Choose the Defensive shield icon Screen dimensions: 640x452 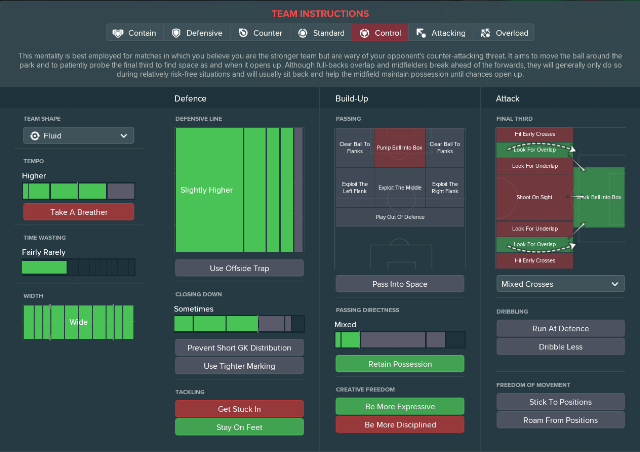coord(176,33)
